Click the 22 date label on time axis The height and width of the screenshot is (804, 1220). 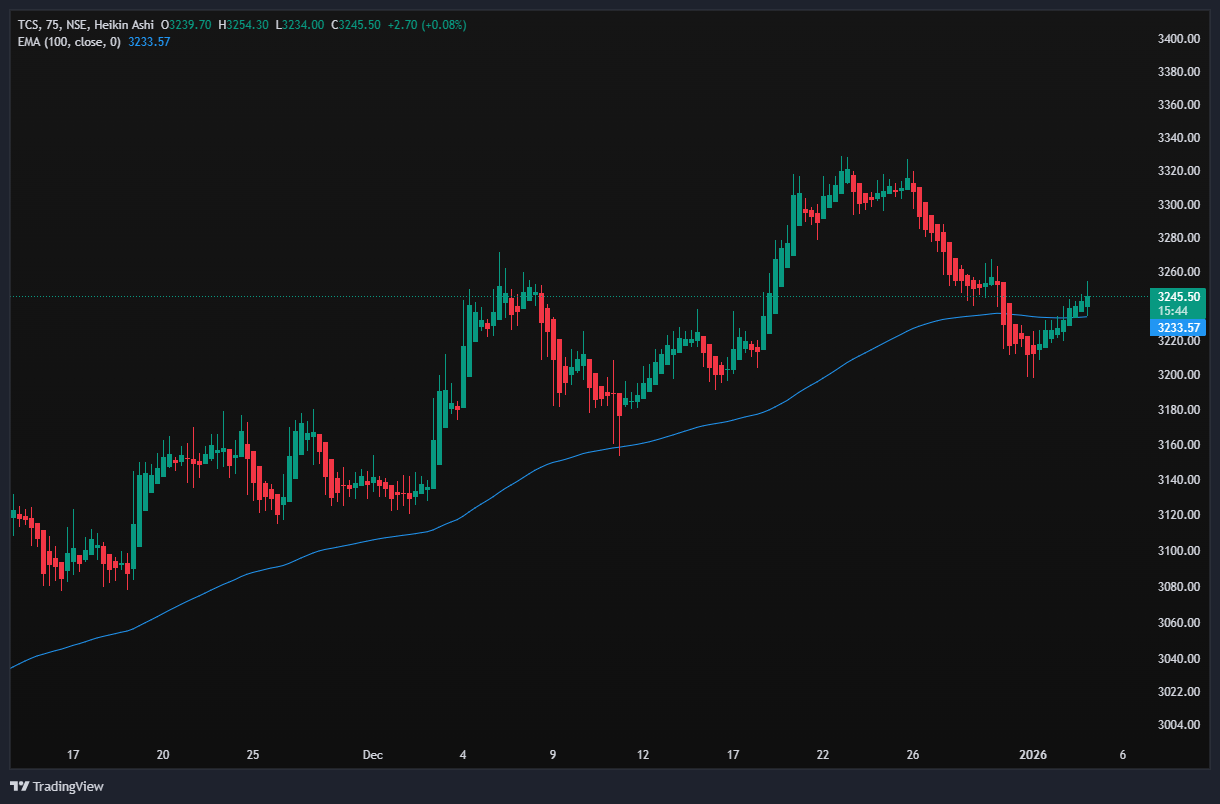[822, 755]
